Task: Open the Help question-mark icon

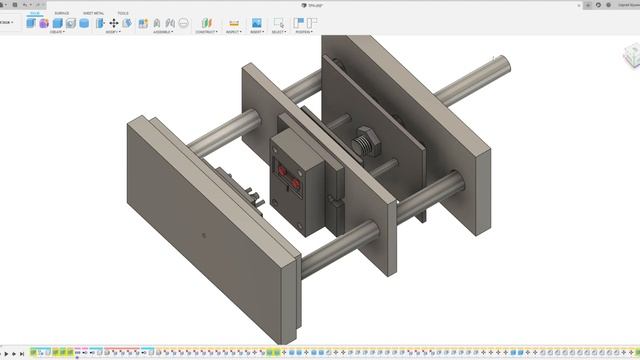Action: coord(608,5)
